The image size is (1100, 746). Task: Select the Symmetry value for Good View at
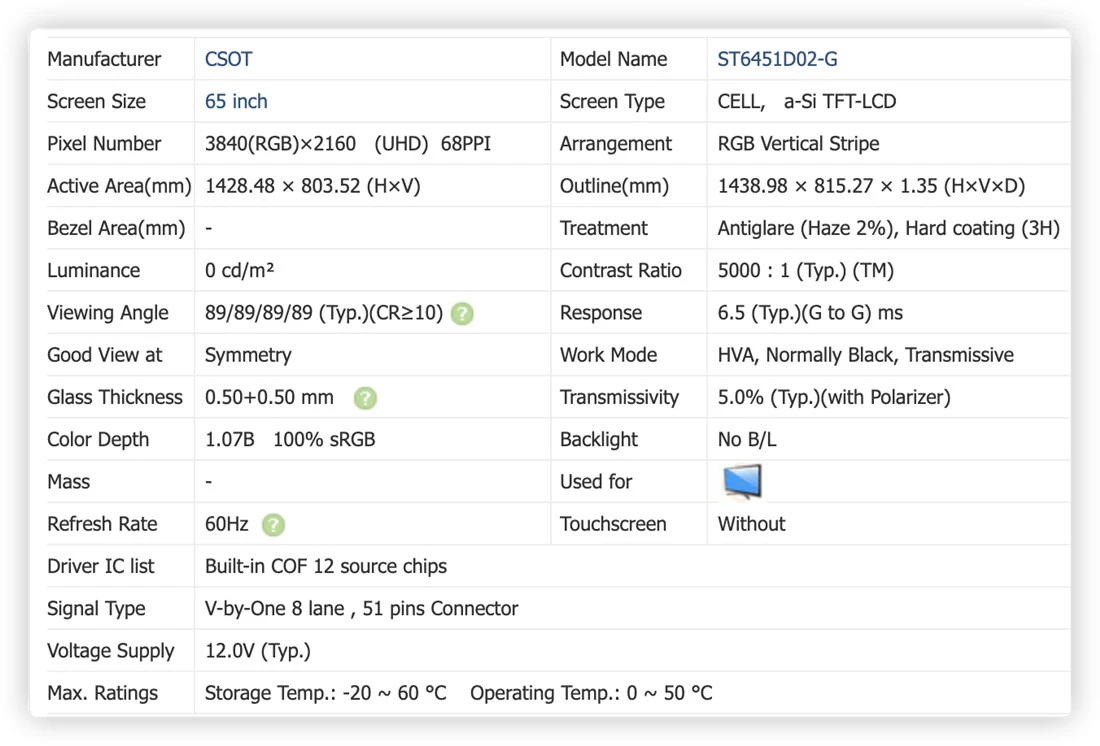point(248,355)
